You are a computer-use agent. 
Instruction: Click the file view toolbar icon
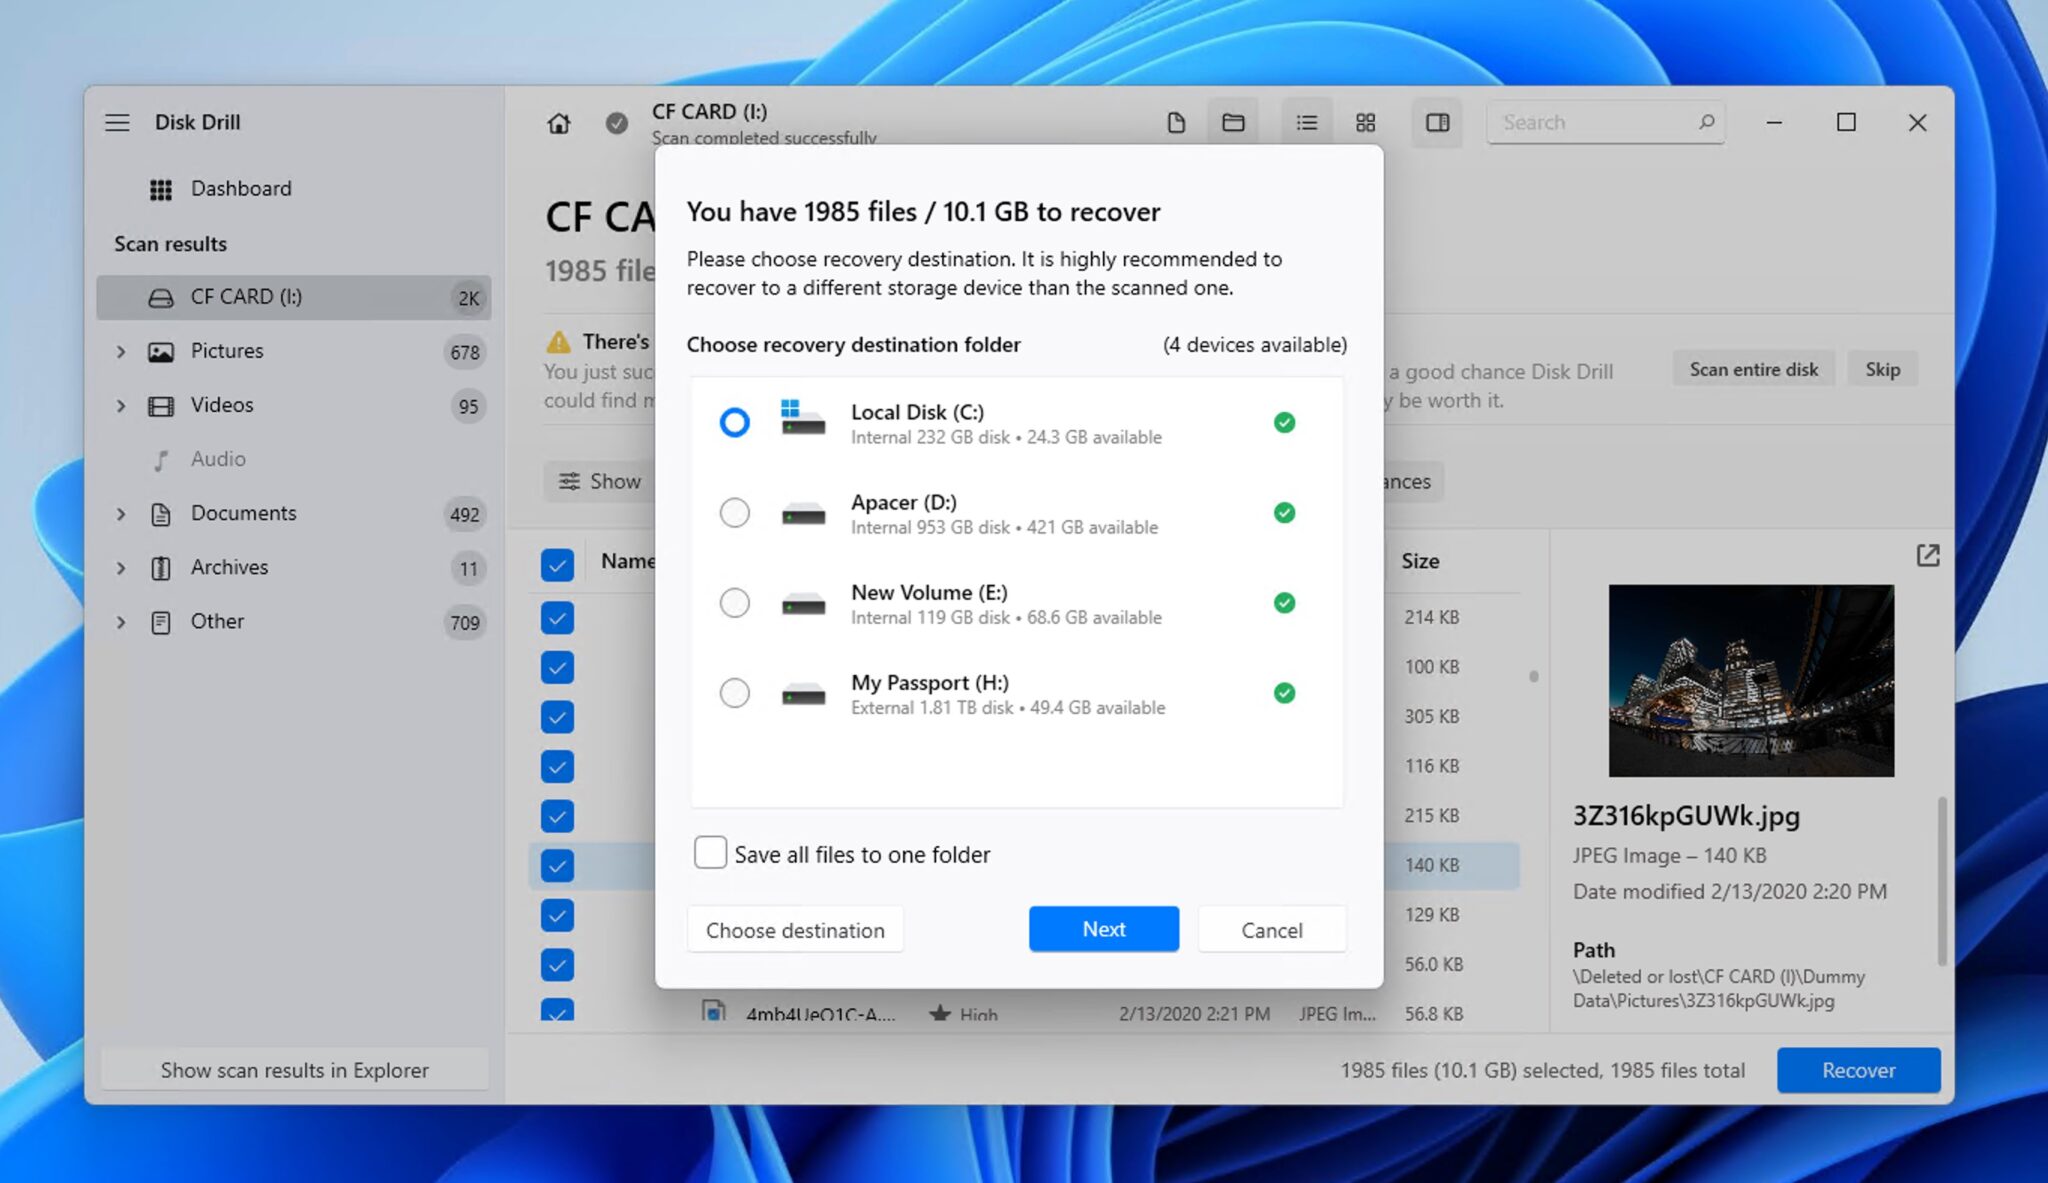1176,122
